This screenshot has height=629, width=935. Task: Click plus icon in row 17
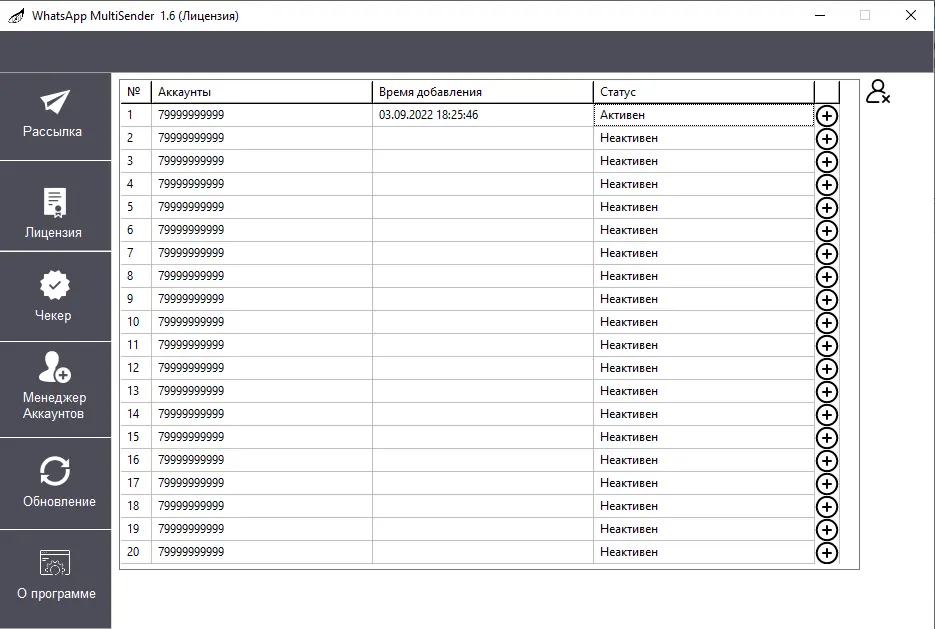click(x=826, y=484)
